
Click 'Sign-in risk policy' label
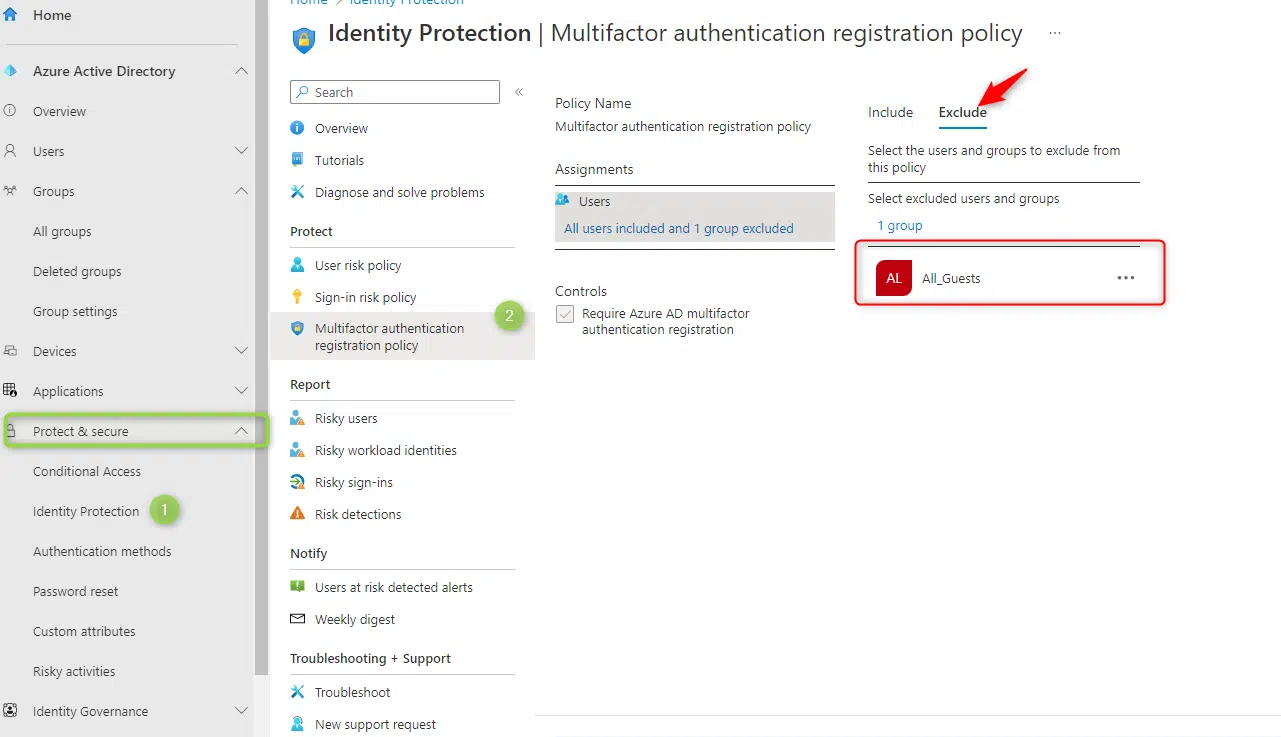tap(366, 297)
